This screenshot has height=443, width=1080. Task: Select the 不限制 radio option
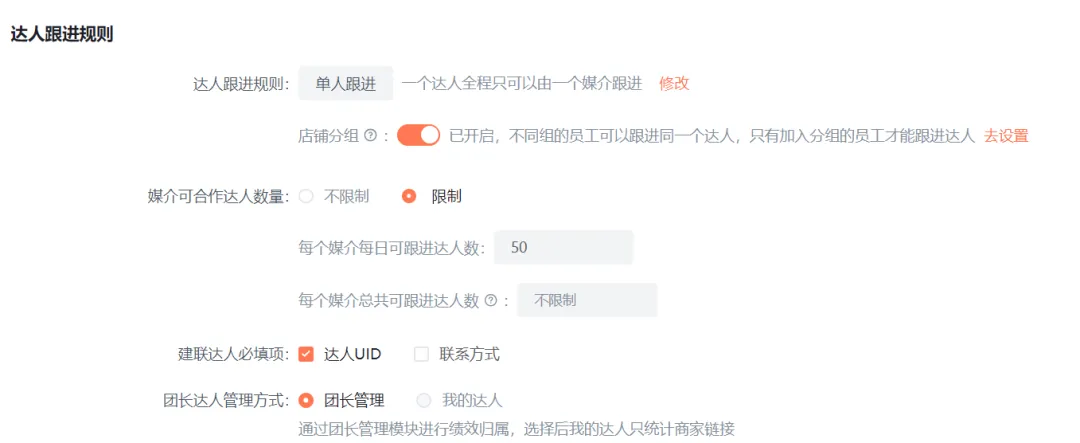pyautogui.click(x=307, y=197)
